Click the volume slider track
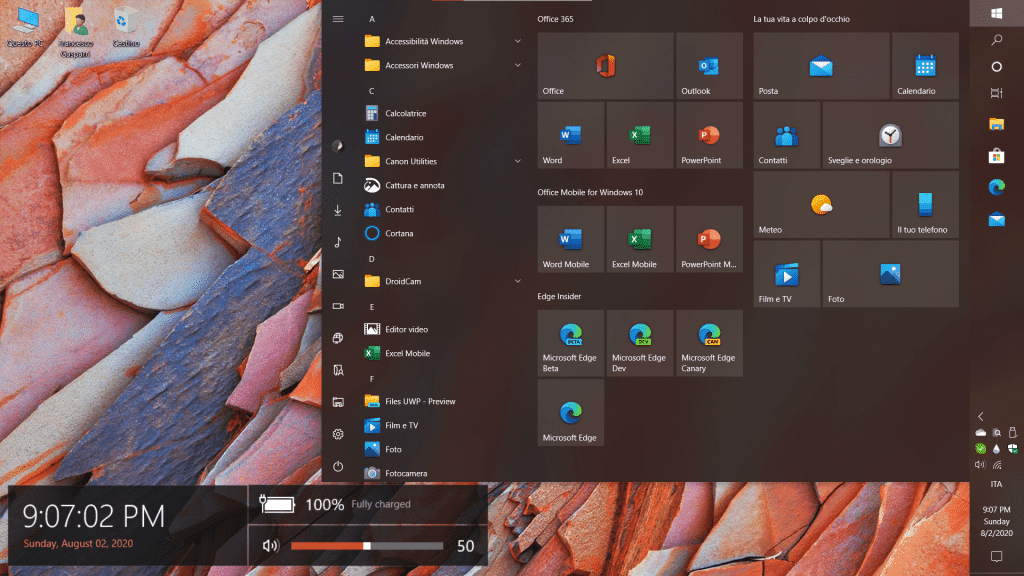 [x=400, y=546]
